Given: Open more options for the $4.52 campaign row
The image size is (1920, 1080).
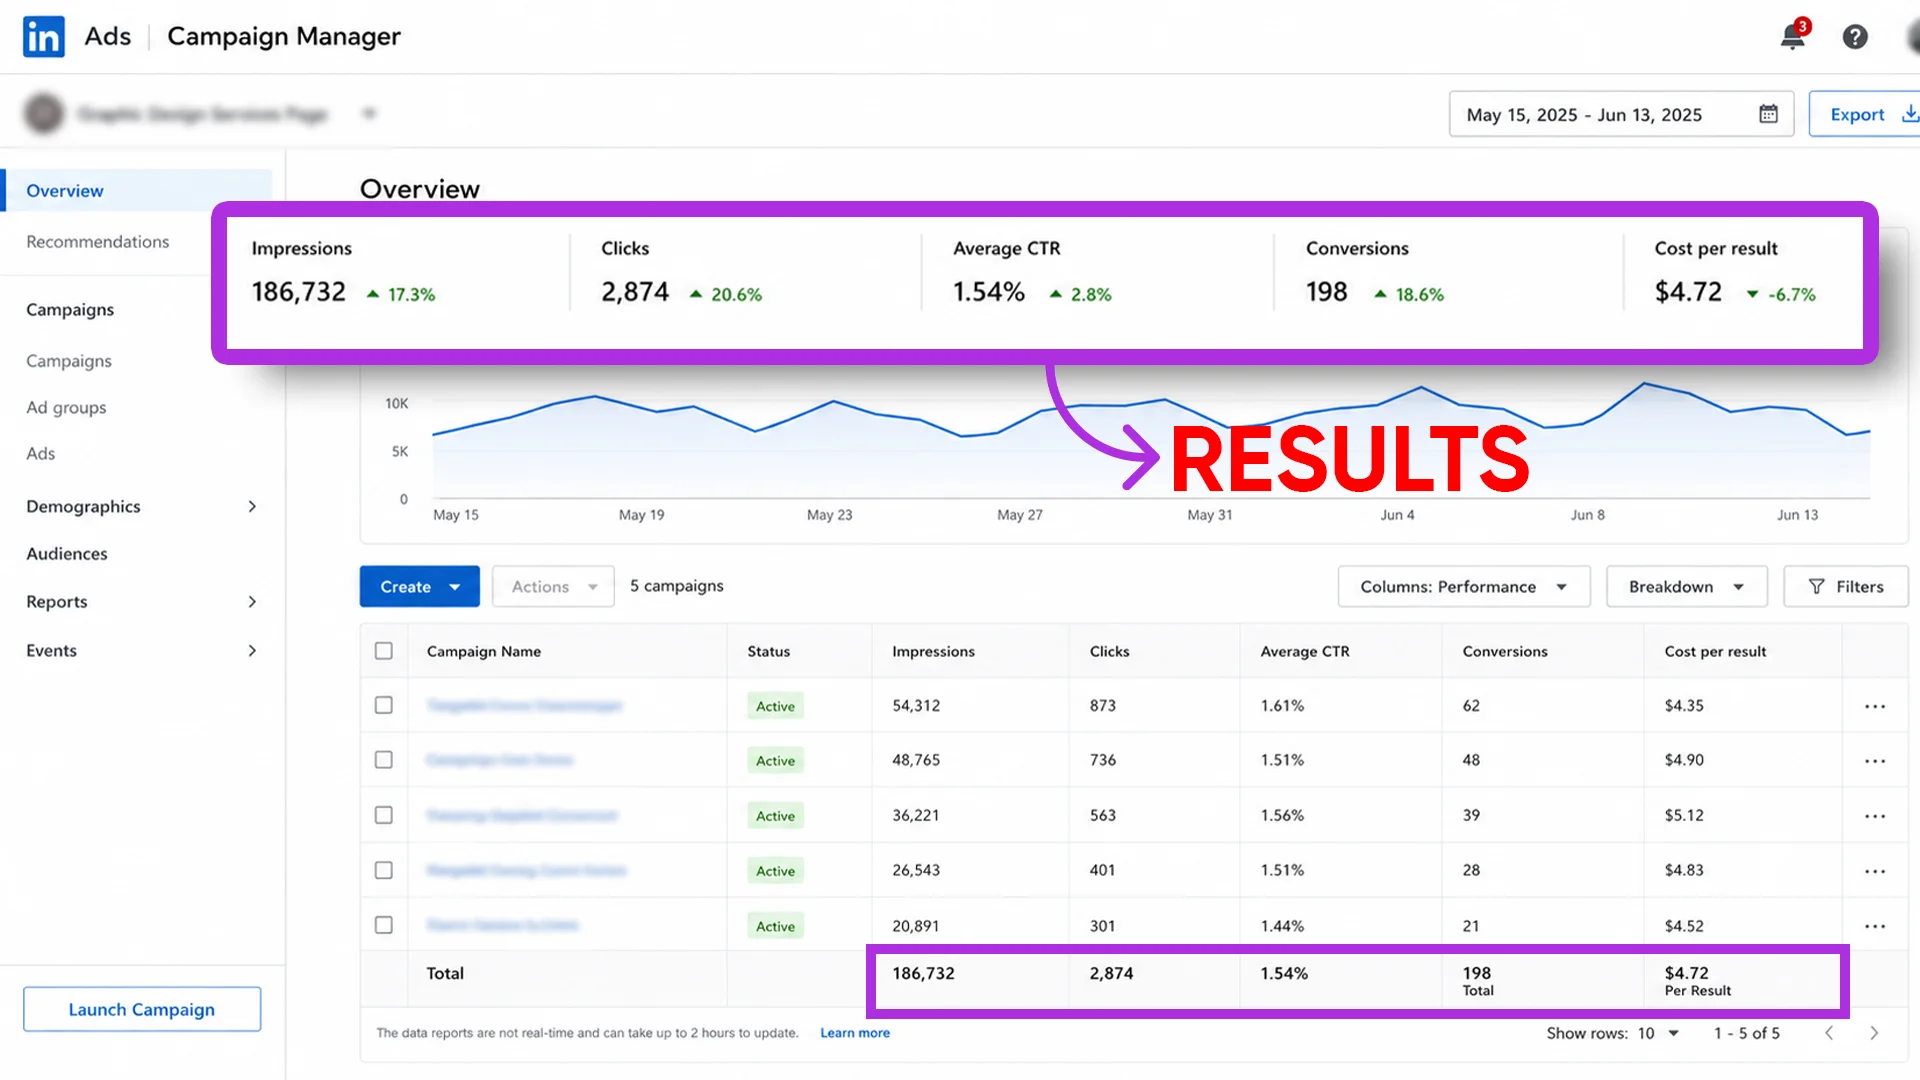Looking at the screenshot, I should click(x=1874, y=926).
